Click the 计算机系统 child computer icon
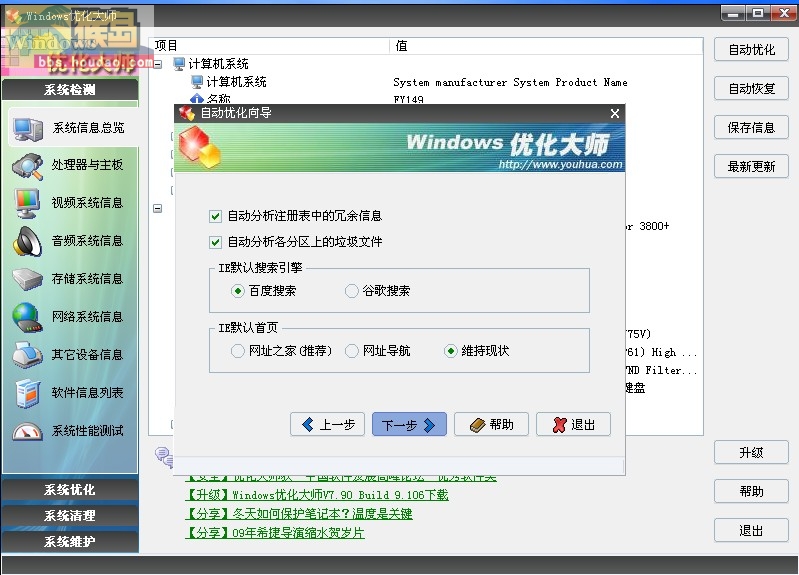Viewport: 799px width, 575px height. click(197, 82)
